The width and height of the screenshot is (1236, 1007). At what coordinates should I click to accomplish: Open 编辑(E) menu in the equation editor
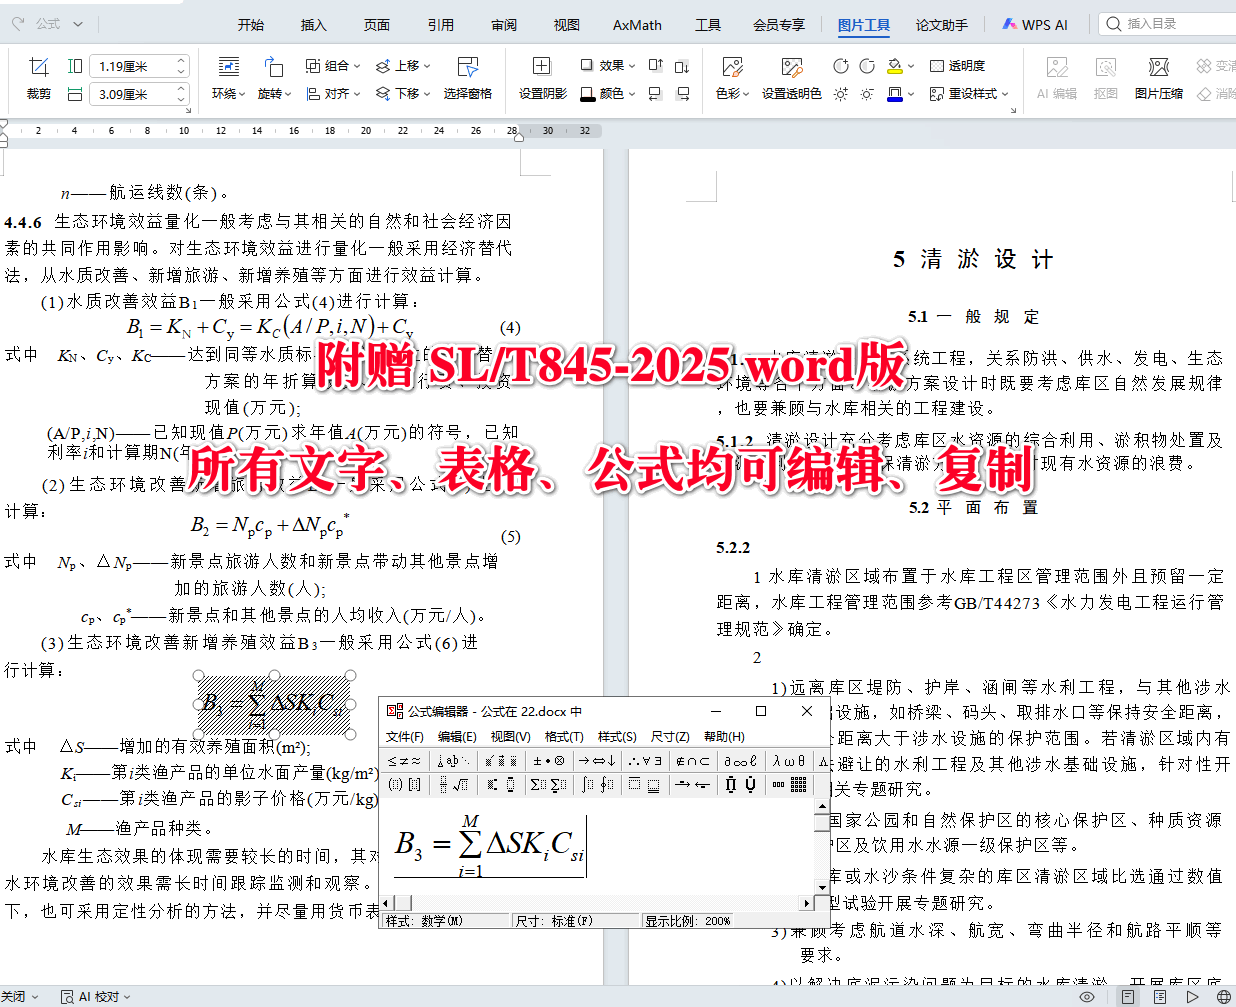point(457,737)
